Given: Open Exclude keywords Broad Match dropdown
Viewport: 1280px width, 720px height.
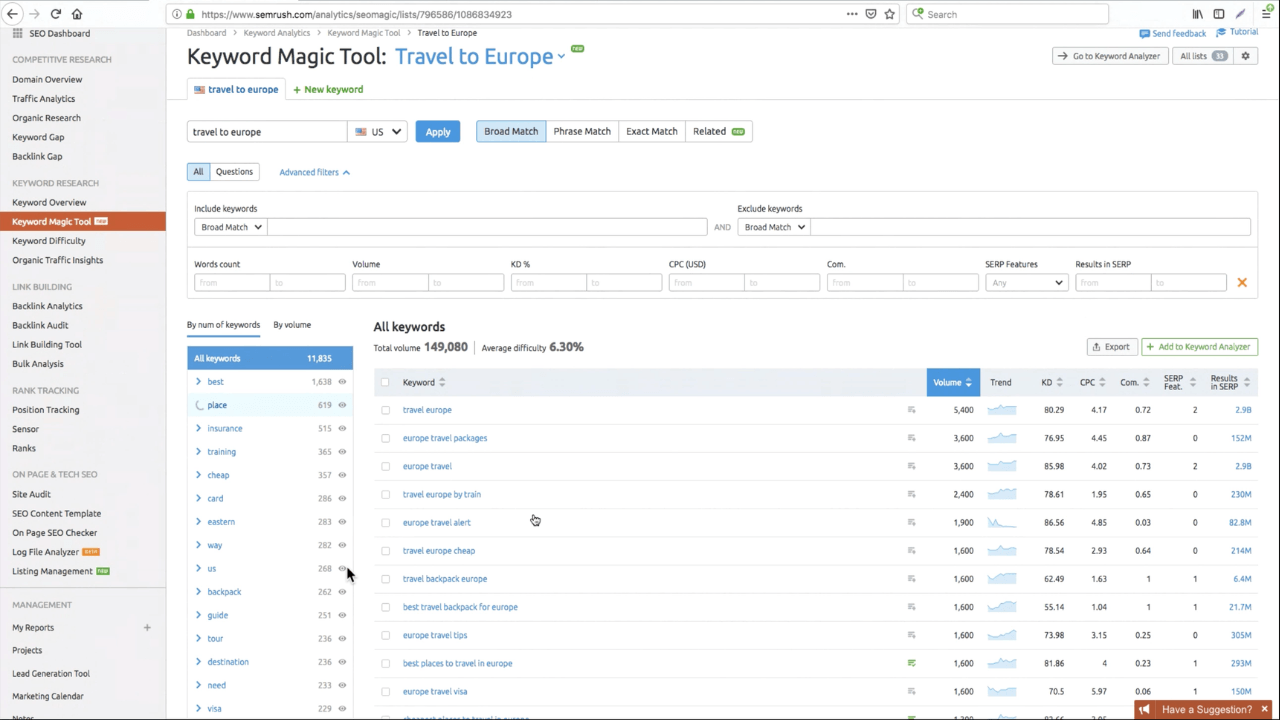Looking at the screenshot, I should [774, 227].
